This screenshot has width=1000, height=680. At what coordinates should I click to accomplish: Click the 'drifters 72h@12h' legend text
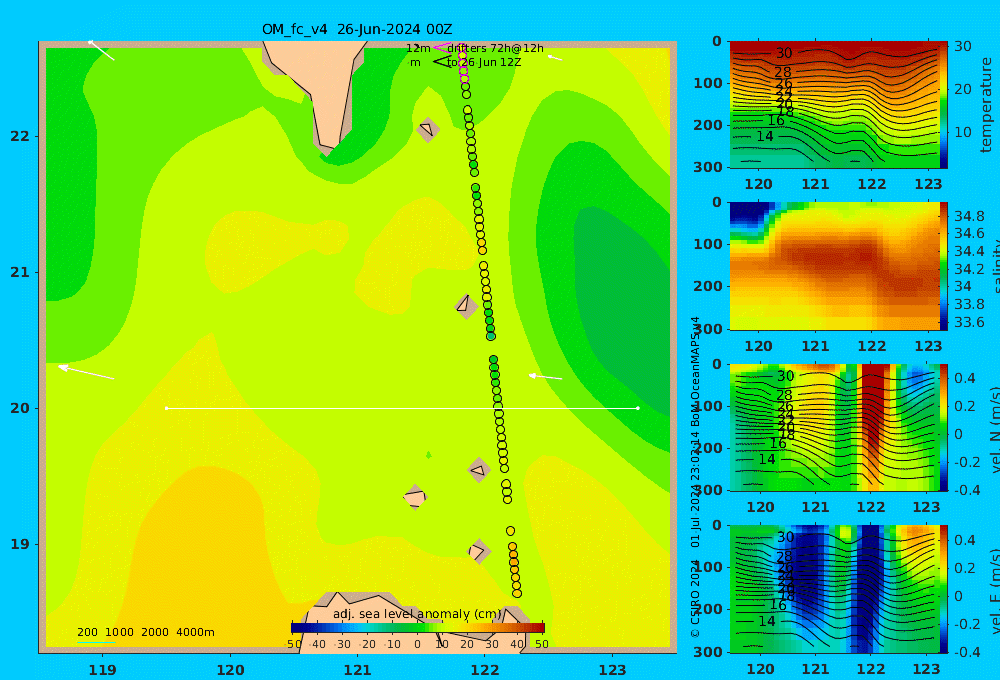496,48
